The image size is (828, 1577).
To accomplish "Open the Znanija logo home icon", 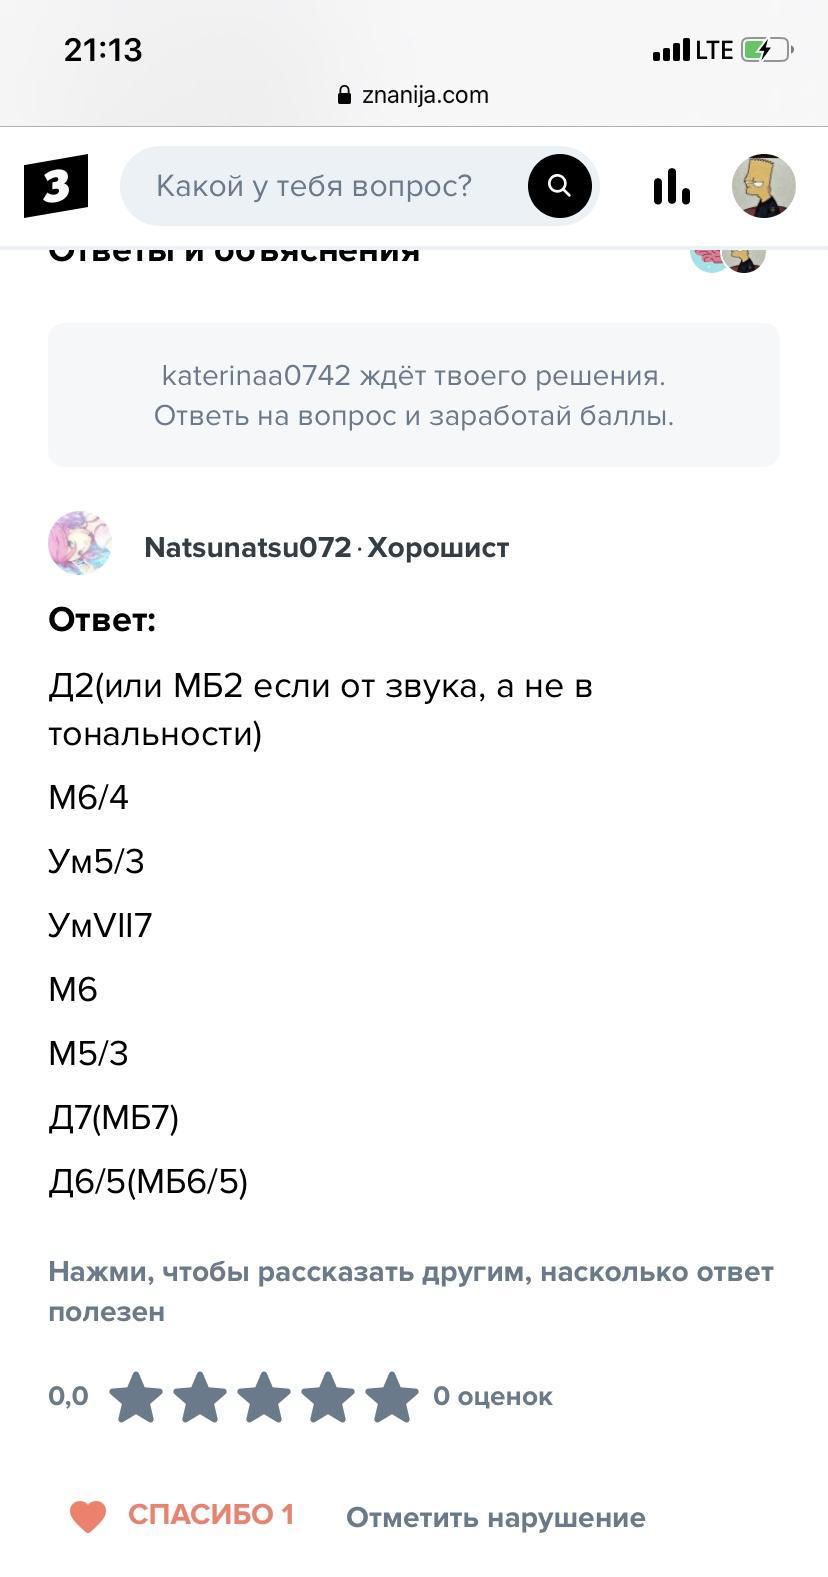I will point(56,186).
